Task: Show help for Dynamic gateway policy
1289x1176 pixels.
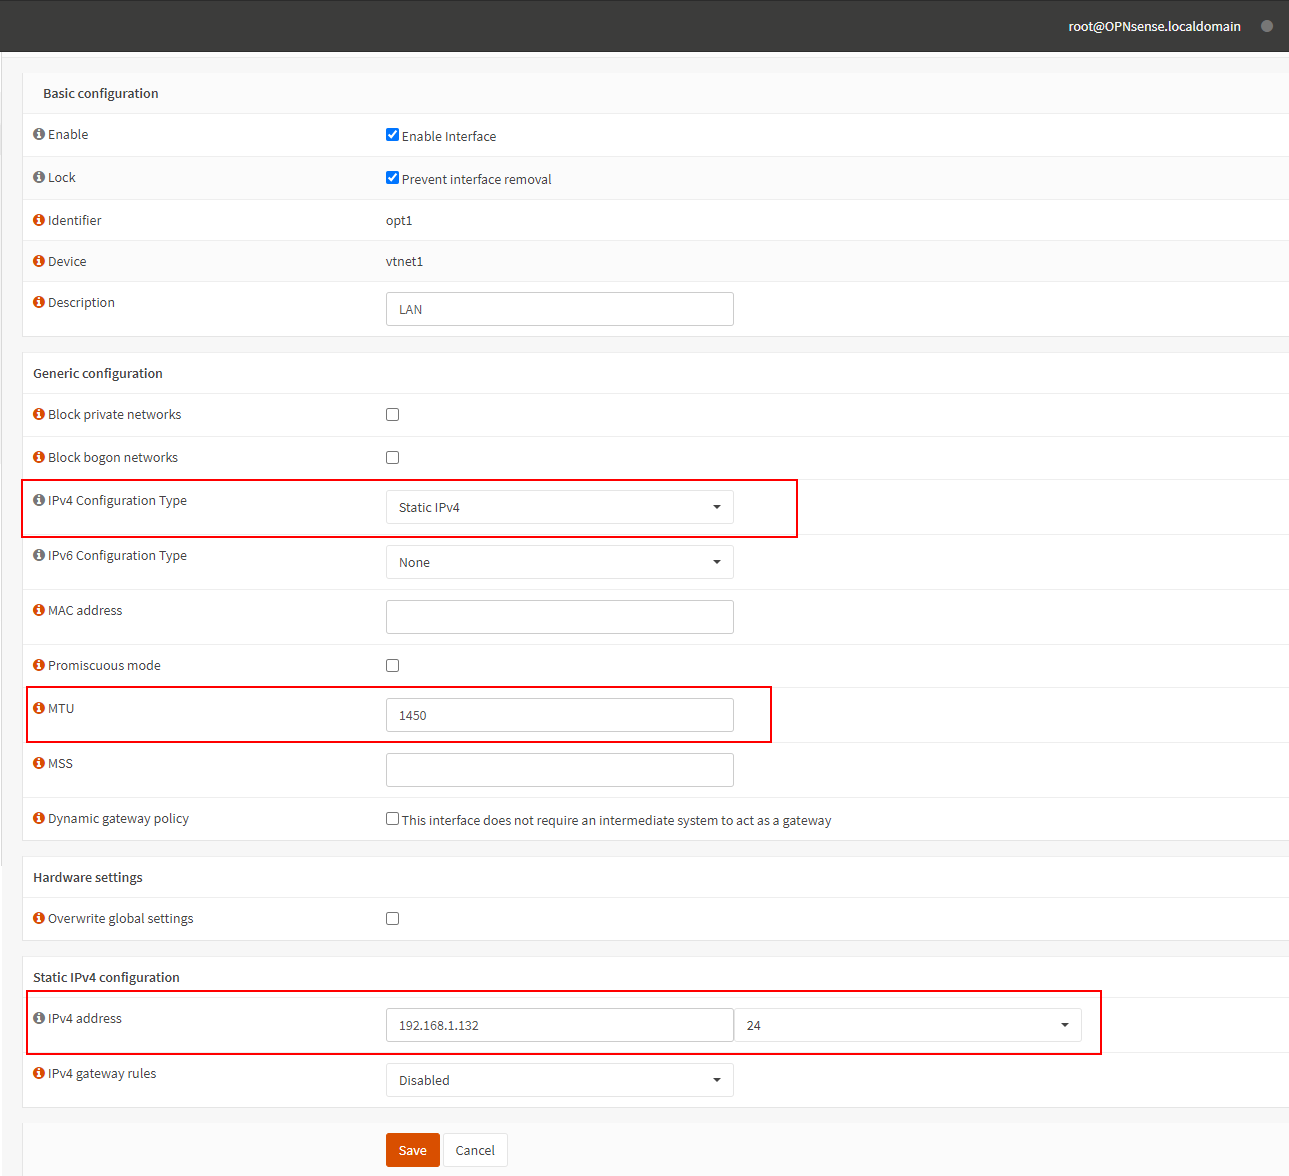Action: 39,818
